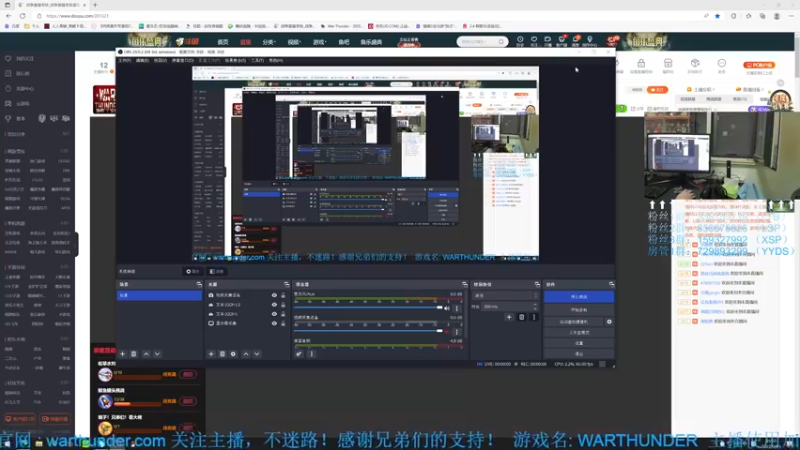Go to Douyu 直播 live tab
This screenshot has width=800, height=450.
click(245, 42)
